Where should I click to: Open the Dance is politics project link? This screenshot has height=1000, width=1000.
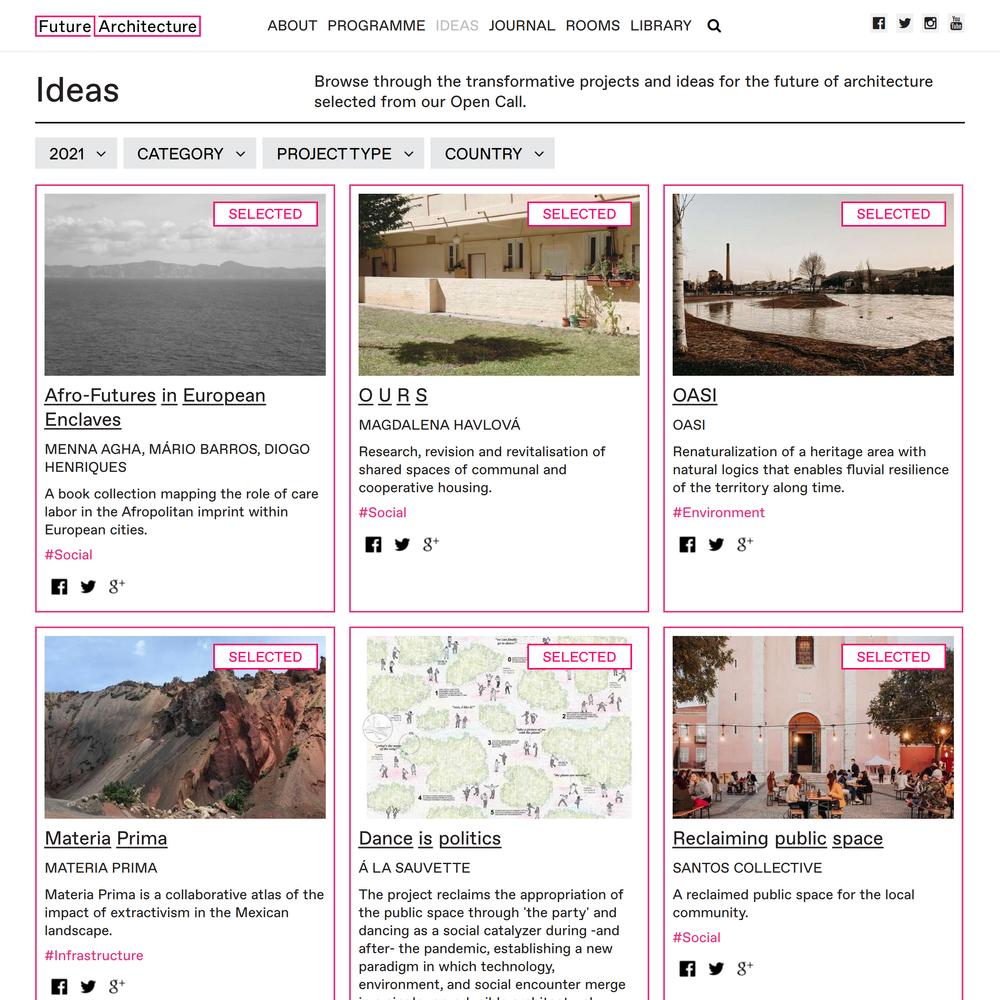(x=430, y=838)
